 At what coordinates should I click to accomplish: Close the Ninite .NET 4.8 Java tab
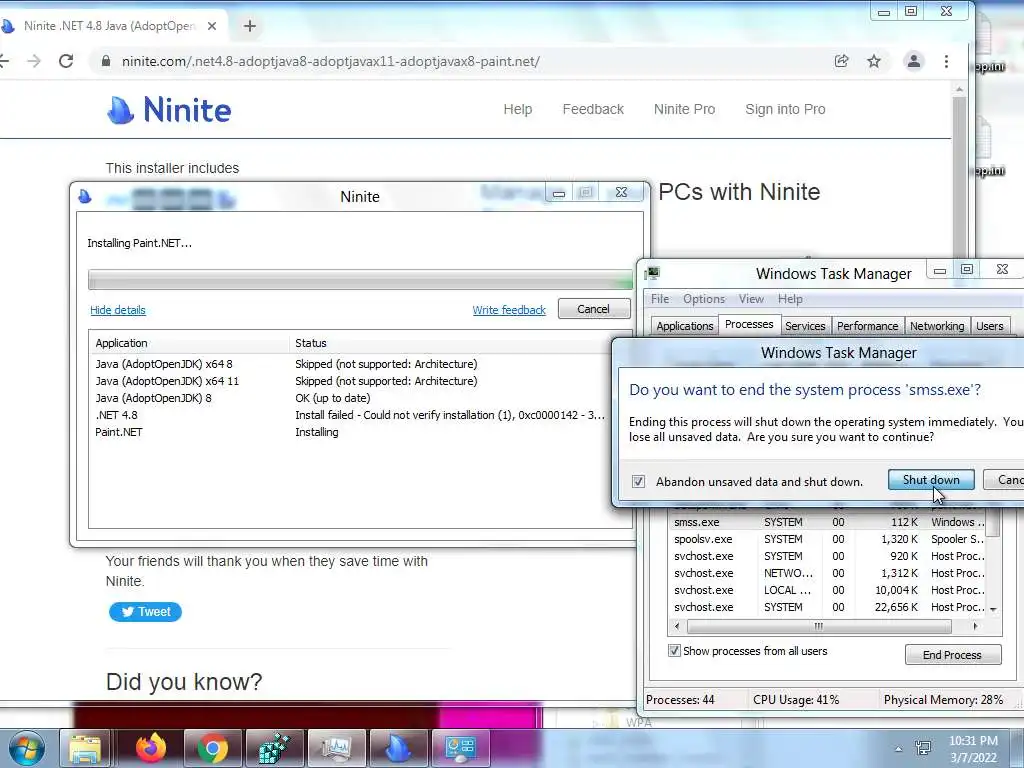pyautogui.click(x=212, y=26)
